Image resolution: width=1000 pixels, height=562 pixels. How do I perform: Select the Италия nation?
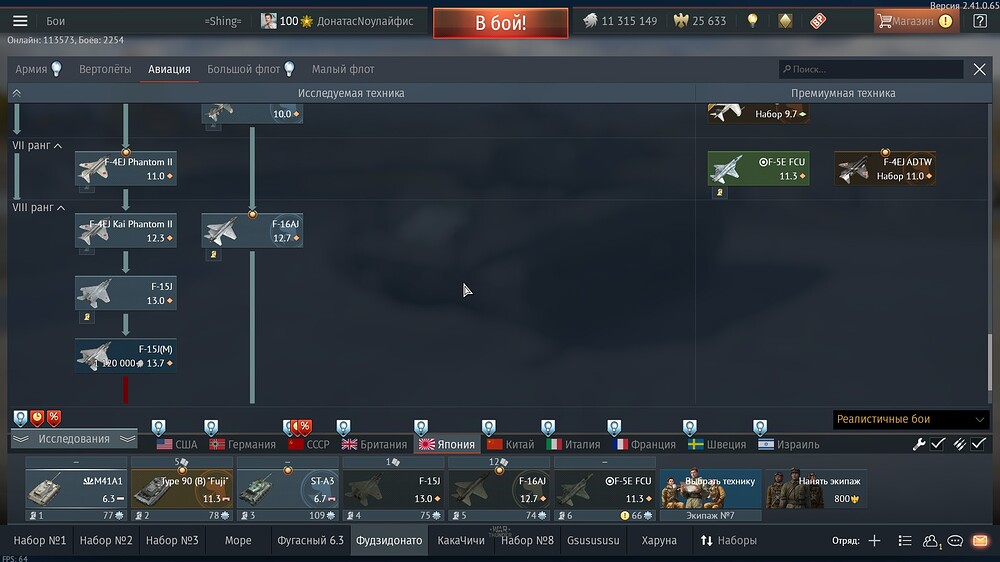[573, 445]
